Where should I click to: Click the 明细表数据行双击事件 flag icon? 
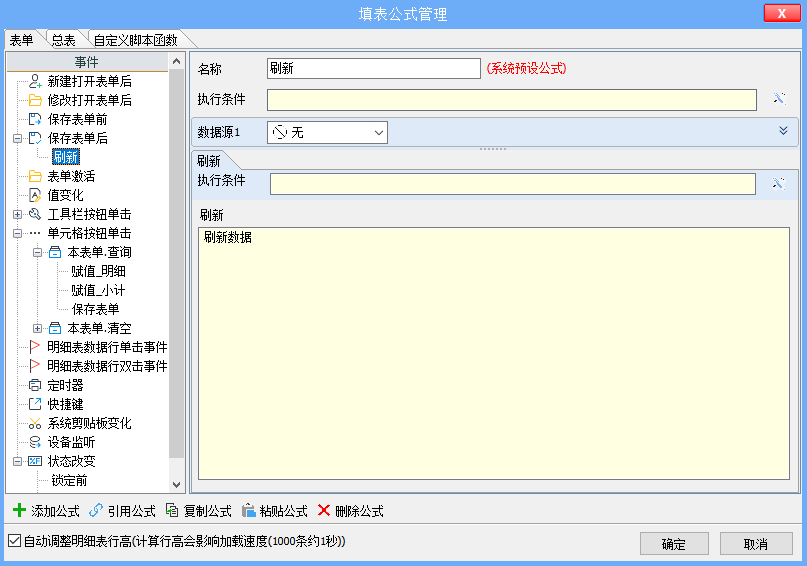point(35,366)
